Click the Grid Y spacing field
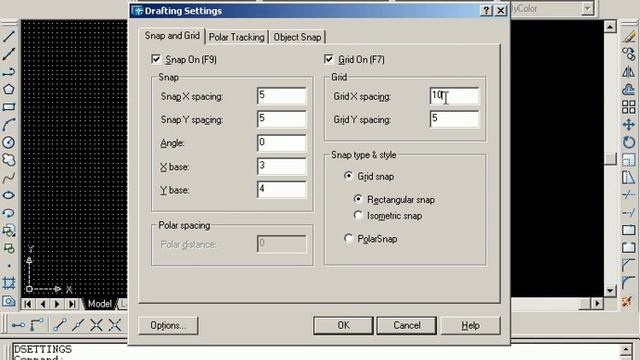The image size is (640, 360). point(454,119)
